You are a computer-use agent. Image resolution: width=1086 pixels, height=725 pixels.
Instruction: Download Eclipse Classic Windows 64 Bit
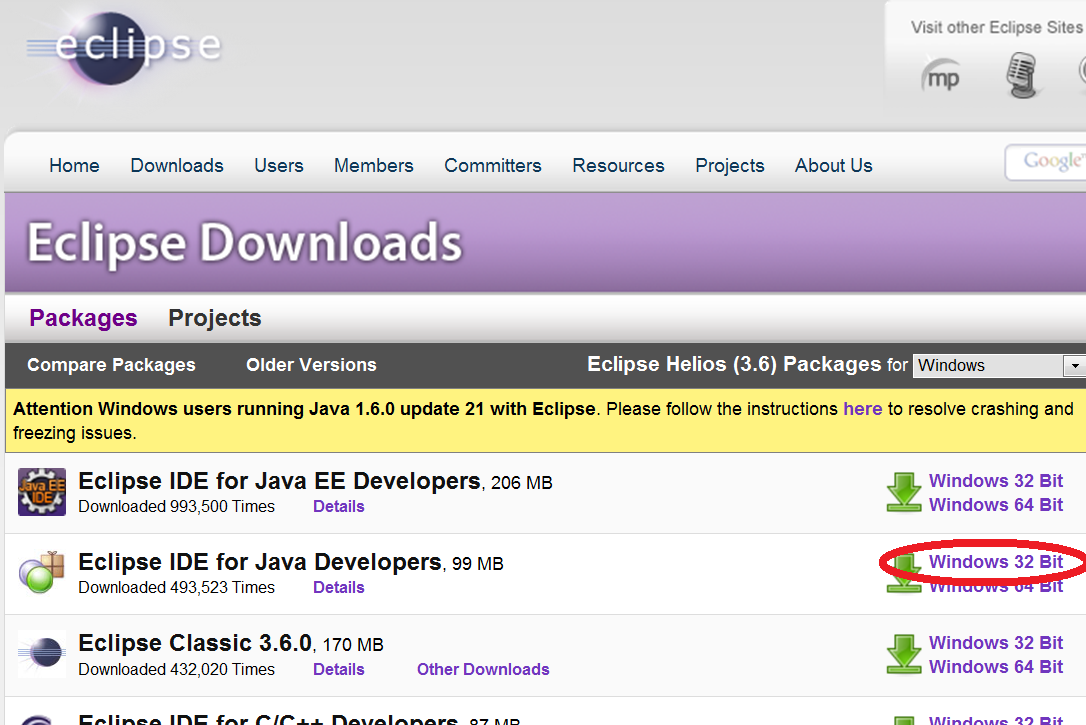(x=995, y=667)
